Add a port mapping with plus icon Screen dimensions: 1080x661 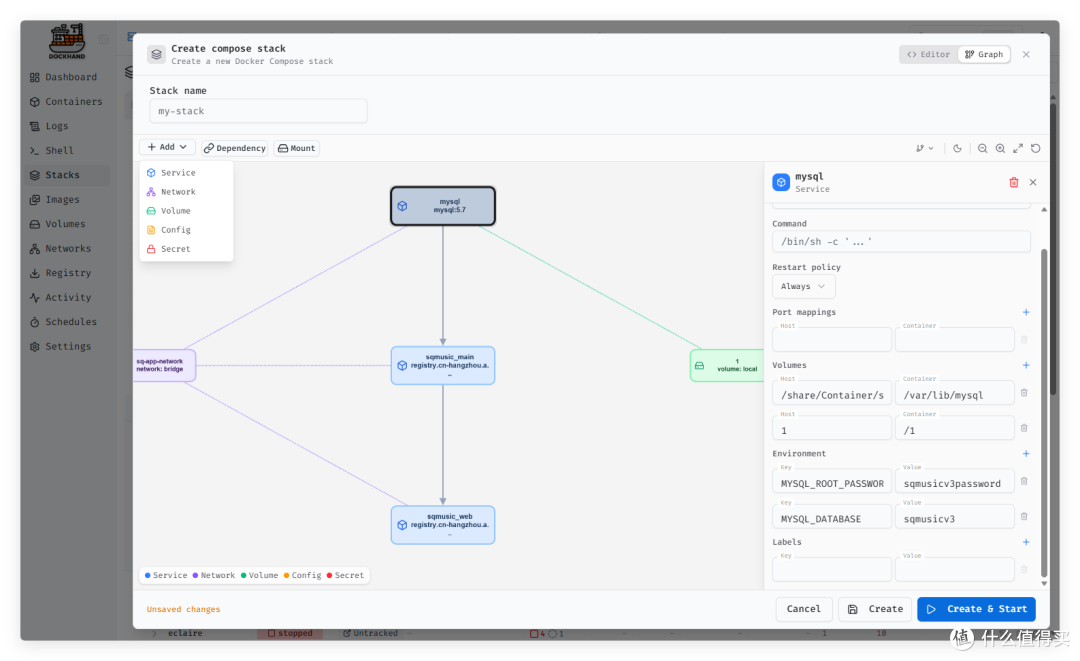(x=1026, y=312)
